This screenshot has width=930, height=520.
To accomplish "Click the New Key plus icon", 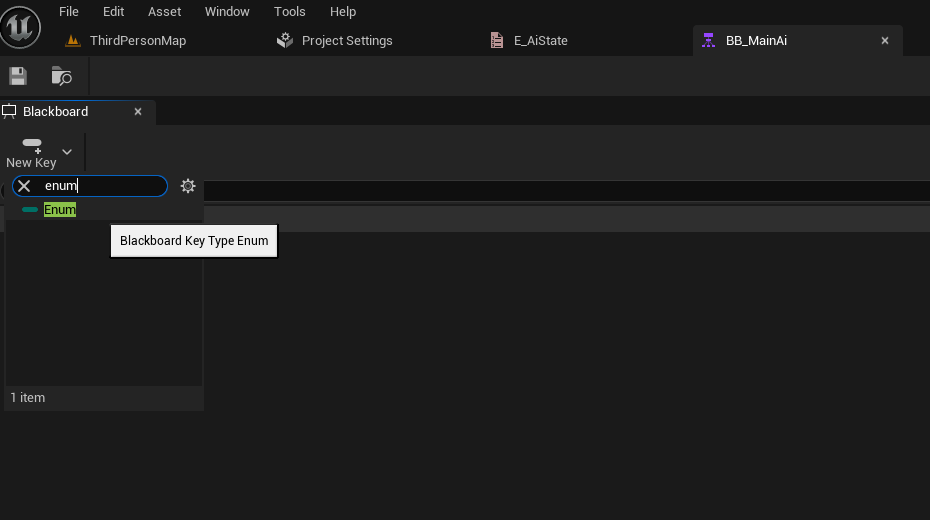I will click(32, 145).
